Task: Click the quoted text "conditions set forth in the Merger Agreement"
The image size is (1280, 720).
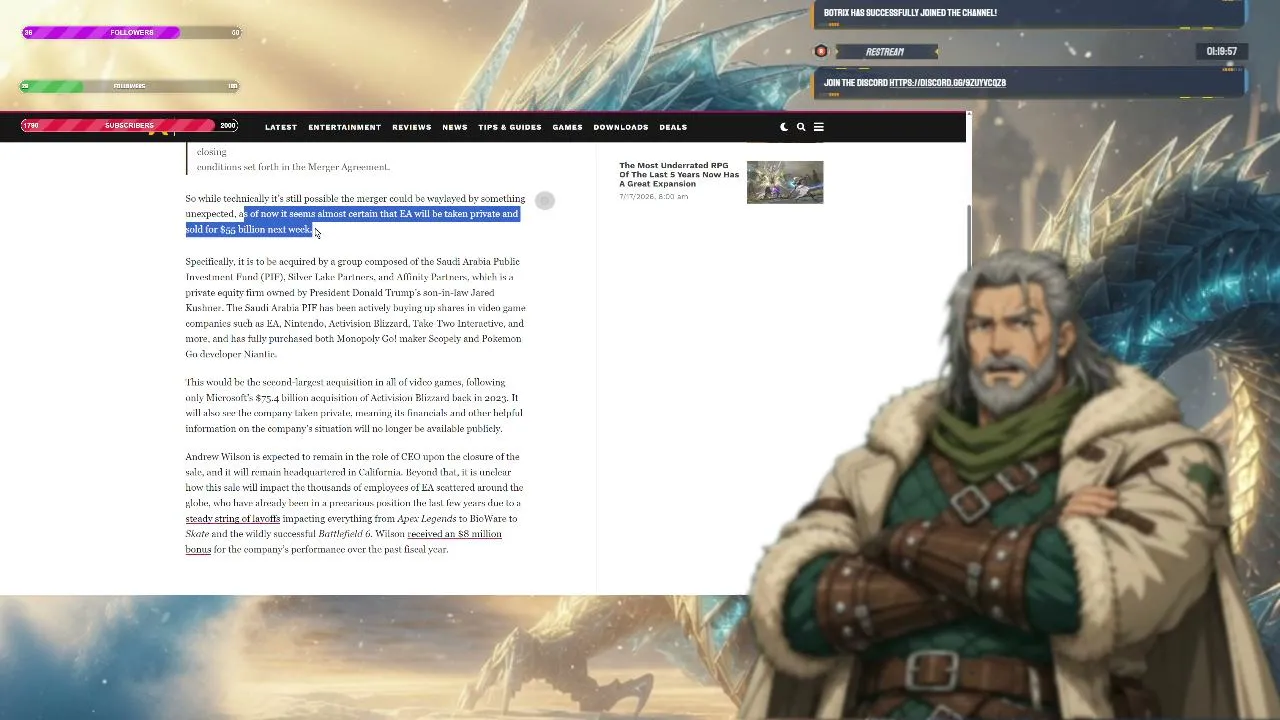Action: [x=293, y=167]
